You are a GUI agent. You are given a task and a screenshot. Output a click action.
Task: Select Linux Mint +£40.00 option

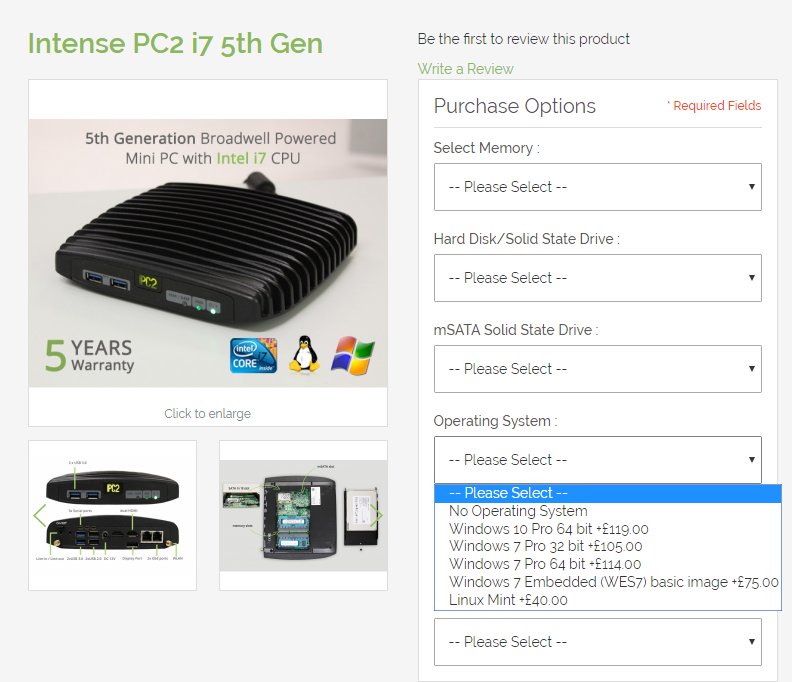tap(508, 600)
